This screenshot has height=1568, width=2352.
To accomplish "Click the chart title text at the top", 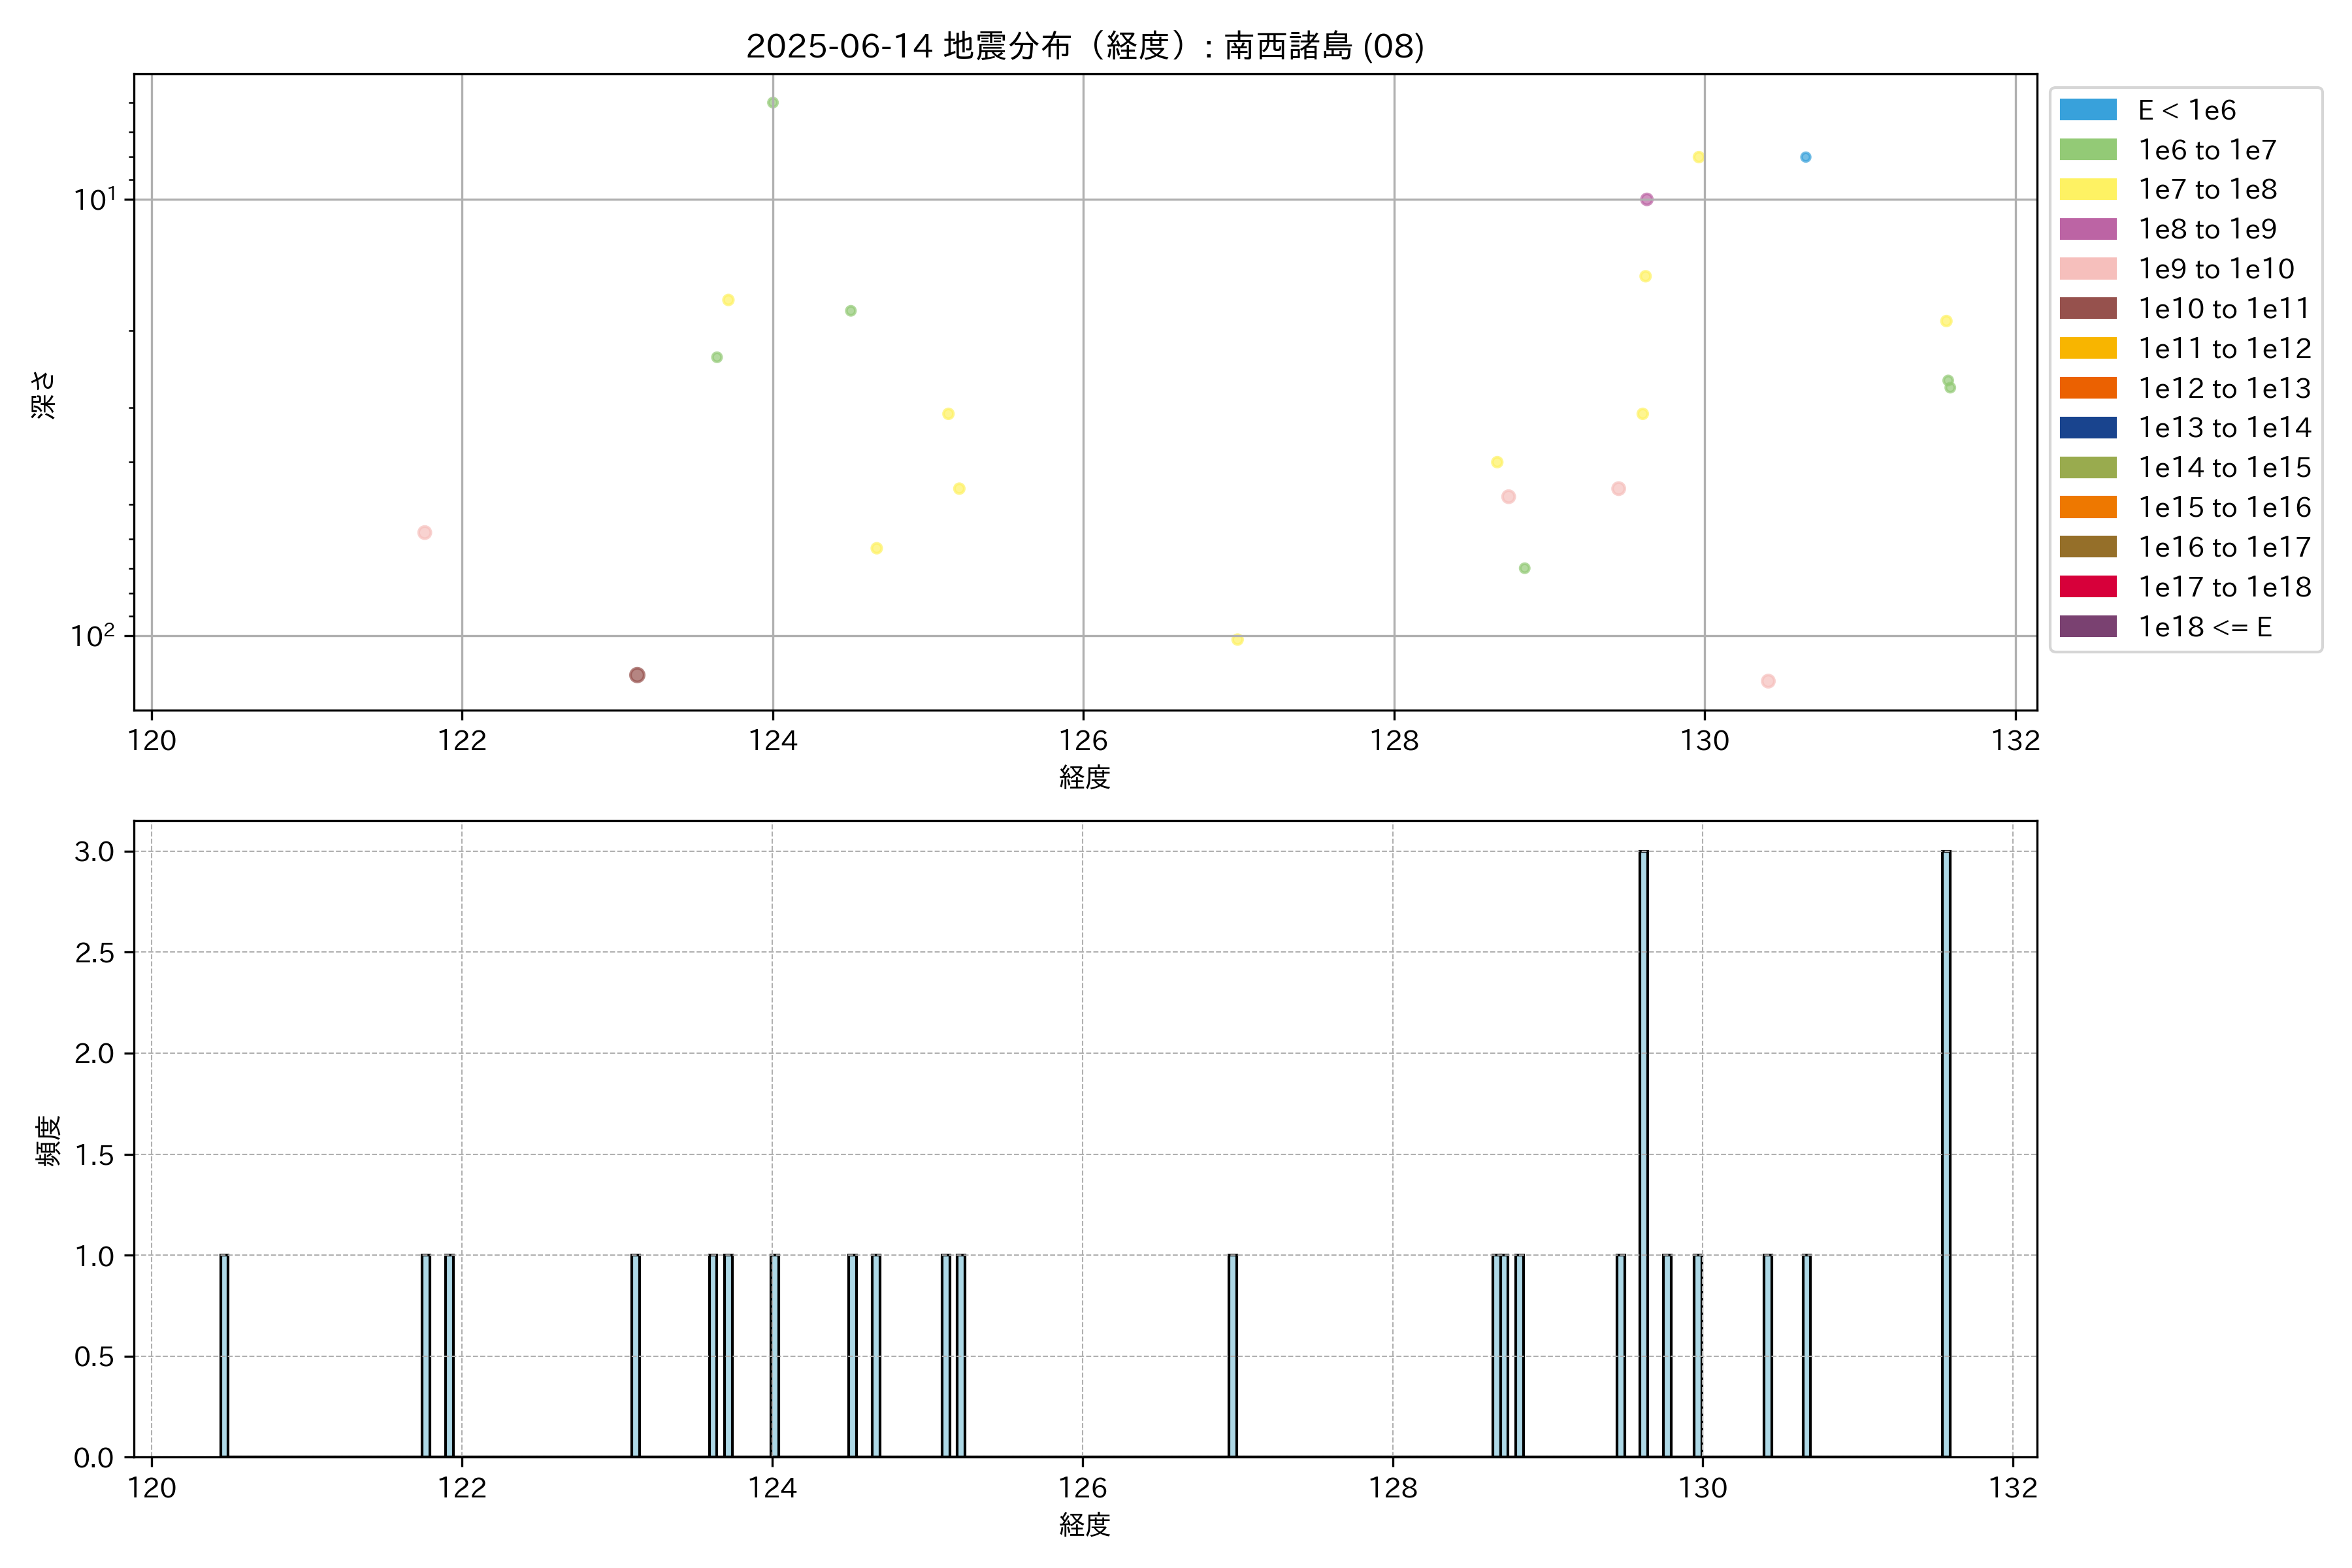I will (x=1084, y=46).
